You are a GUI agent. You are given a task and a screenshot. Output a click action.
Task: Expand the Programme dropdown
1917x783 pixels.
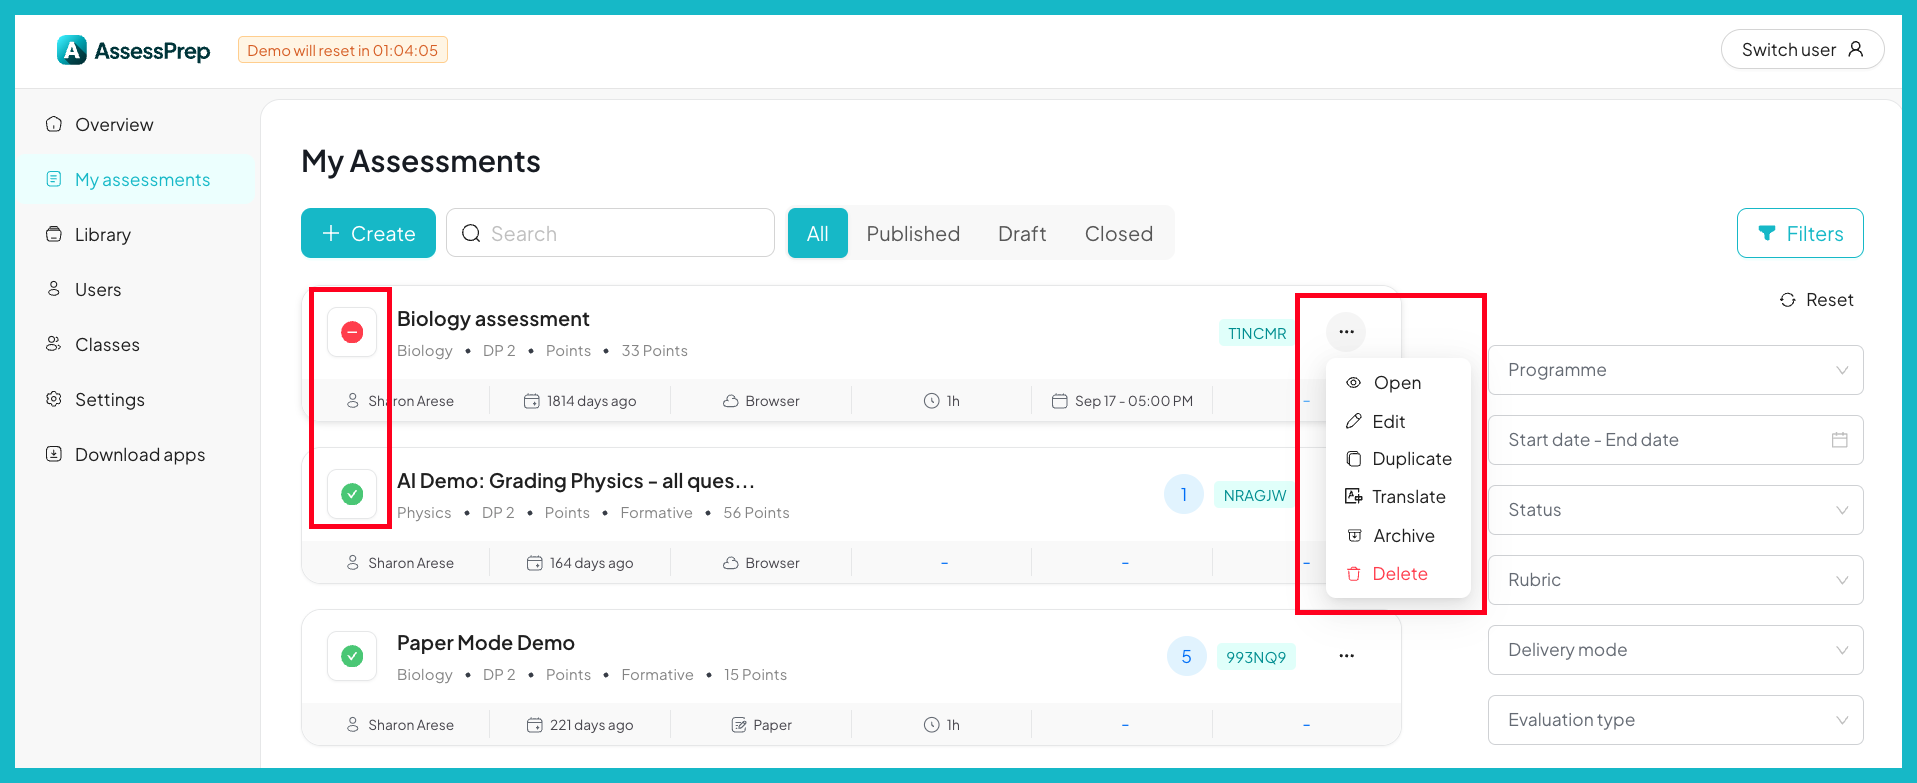tap(1676, 370)
